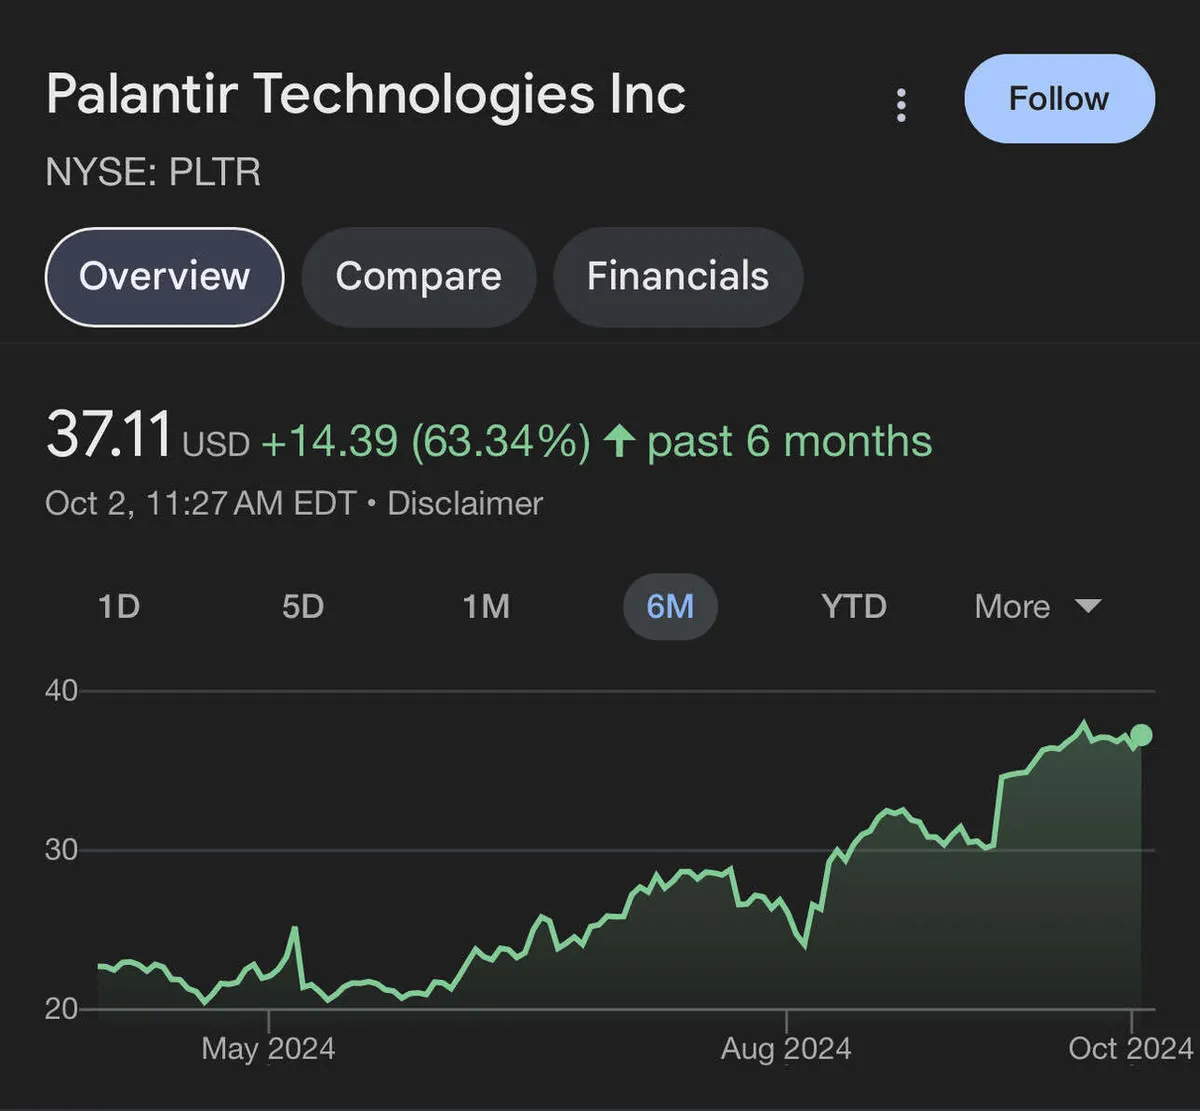Open the three-dot more options menu
The height and width of the screenshot is (1111, 1200).
[901, 104]
